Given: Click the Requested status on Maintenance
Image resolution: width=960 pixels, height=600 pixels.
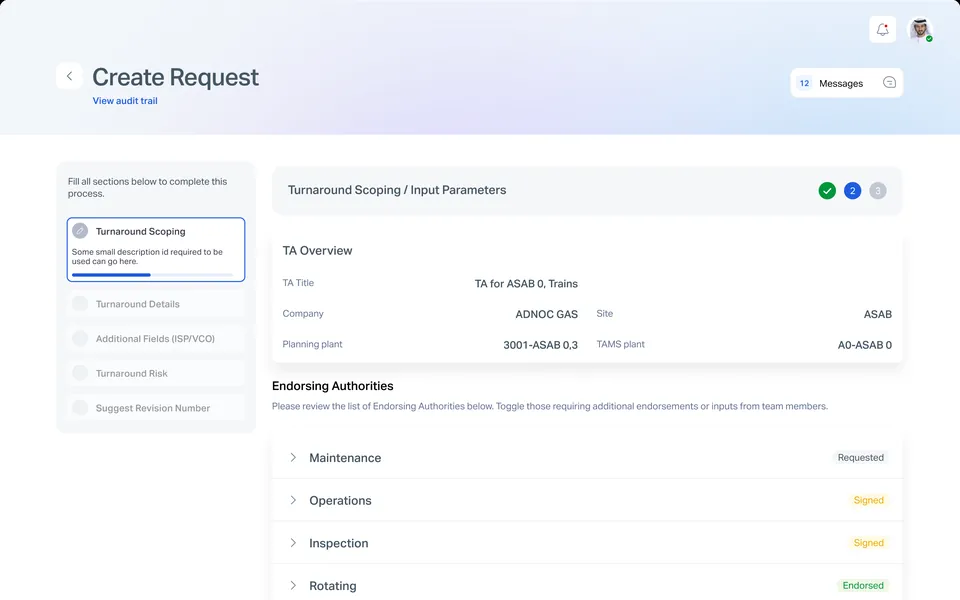Looking at the screenshot, I should click(x=860, y=457).
